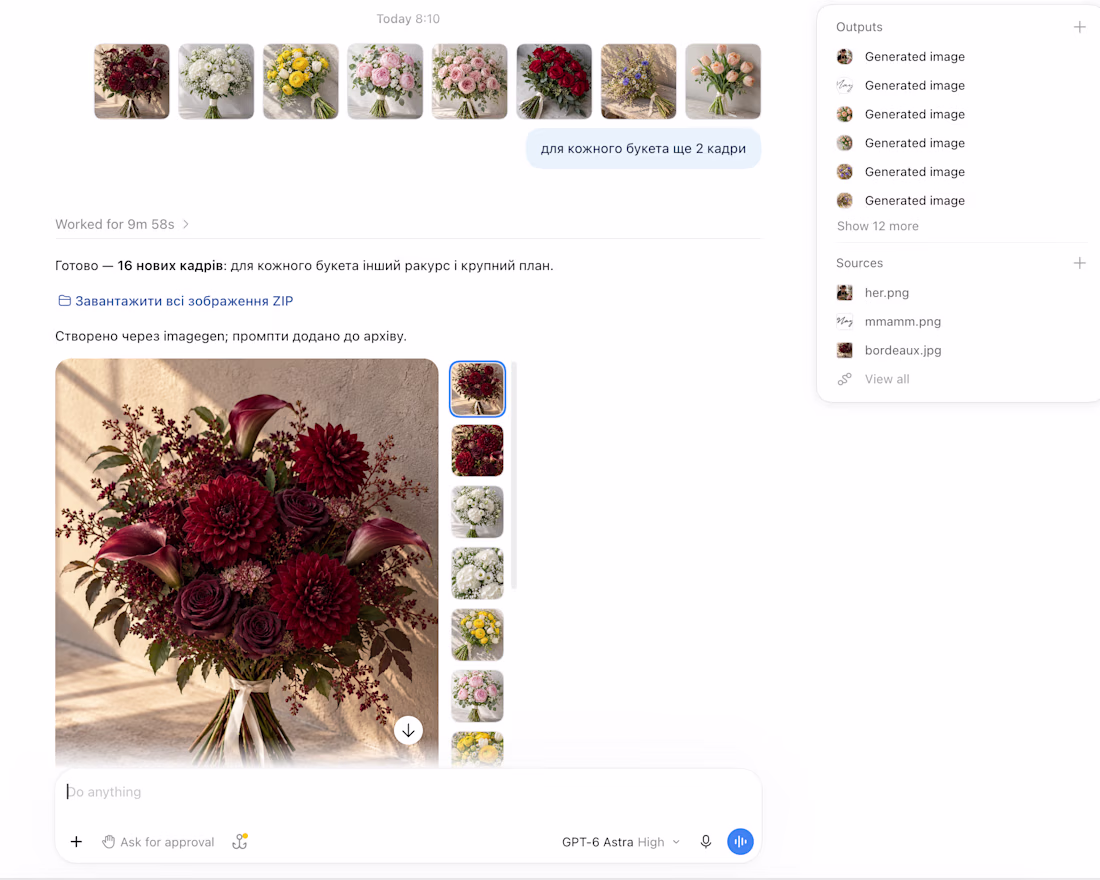The image size is (1100, 880).
Task: Open the bordeaux.jpg source file
Action: (x=902, y=350)
